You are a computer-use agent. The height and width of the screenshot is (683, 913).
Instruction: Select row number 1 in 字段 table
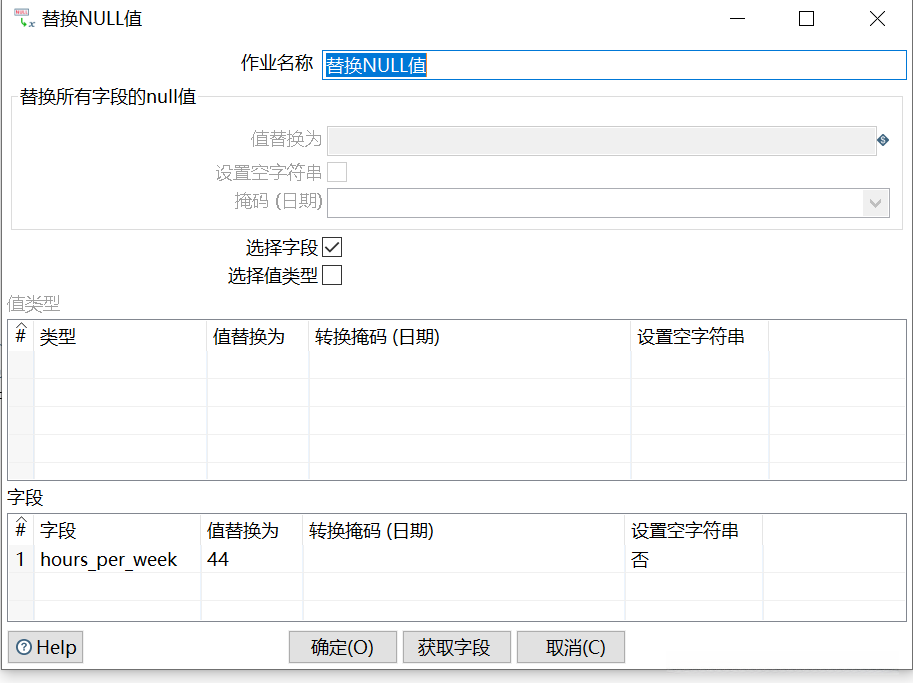[x=20, y=559]
